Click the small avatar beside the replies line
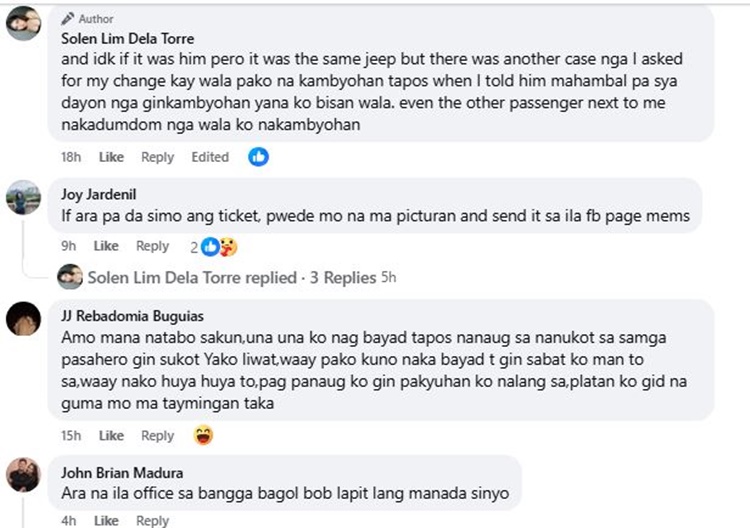The width and height of the screenshot is (750, 528). coord(70,277)
